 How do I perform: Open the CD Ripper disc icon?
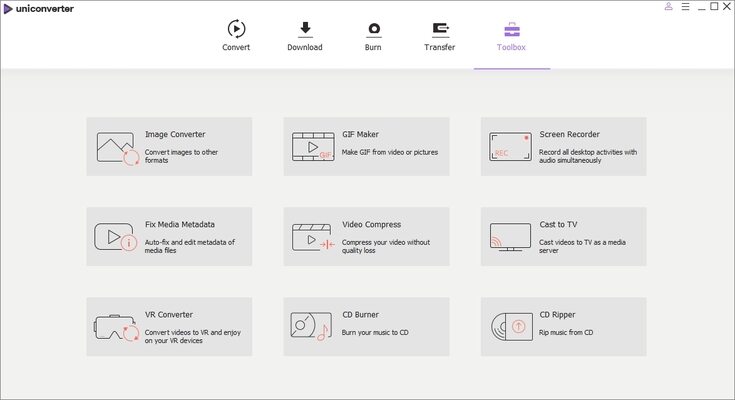coord(511,327)
